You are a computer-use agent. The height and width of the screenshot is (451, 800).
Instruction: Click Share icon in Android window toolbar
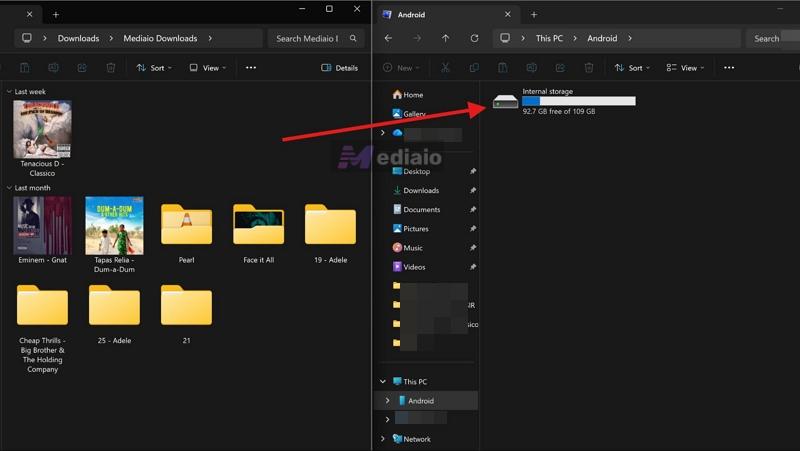tap(560, 68)
